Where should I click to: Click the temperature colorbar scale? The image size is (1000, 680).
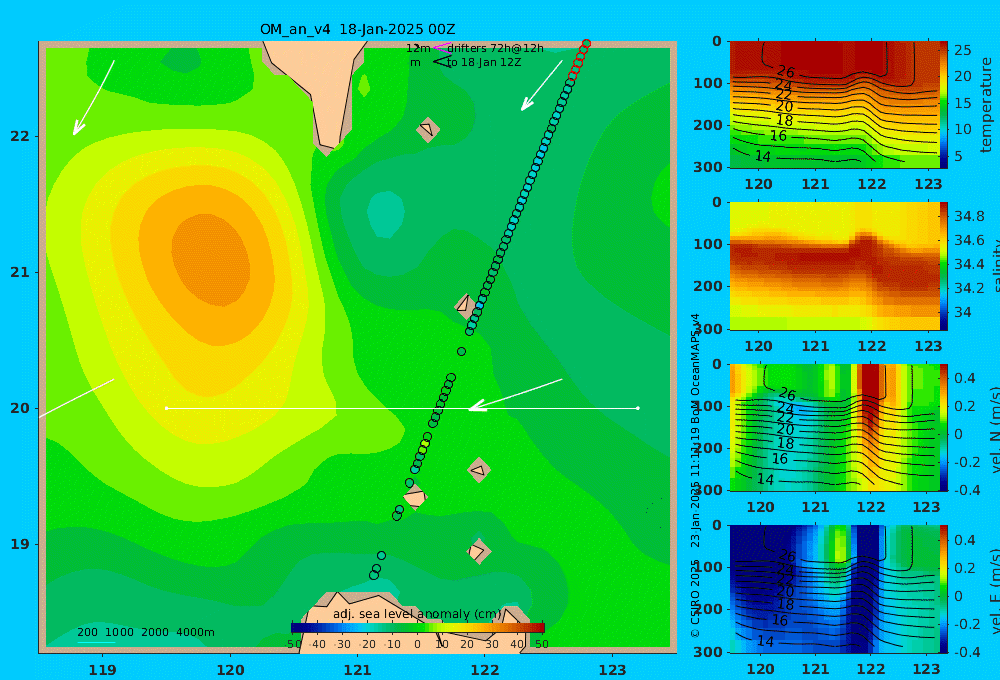coord(944,105)
